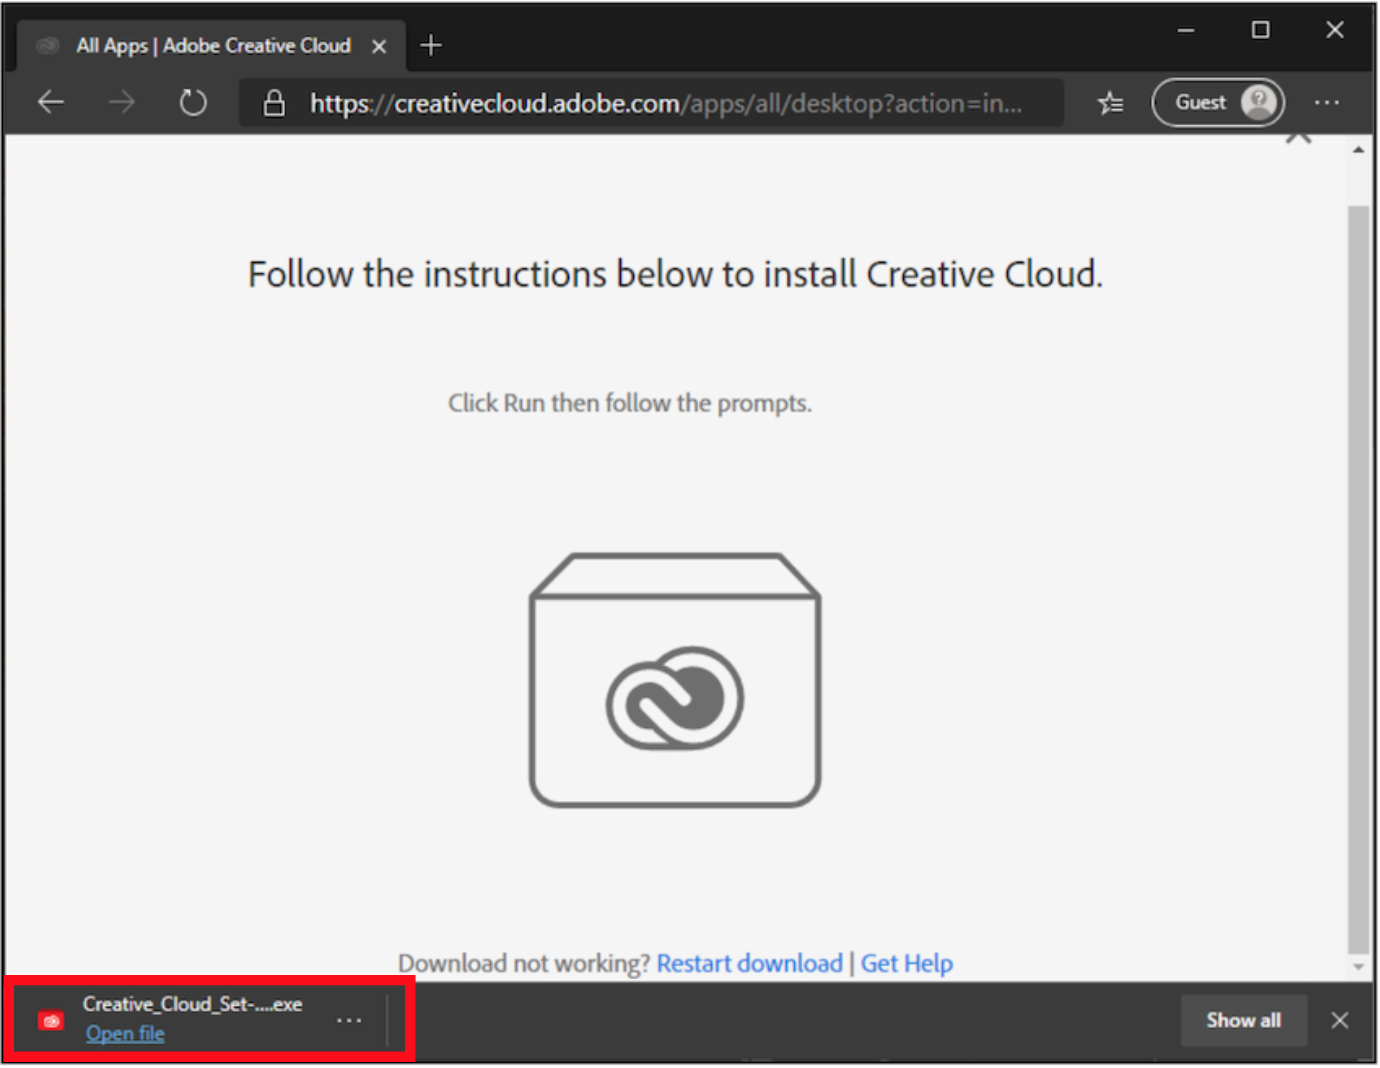The height and width of the screenshot is (1068, 1380).
Task: Select the All Apps Adobe Creative Cloud tab
Action: 212,46
